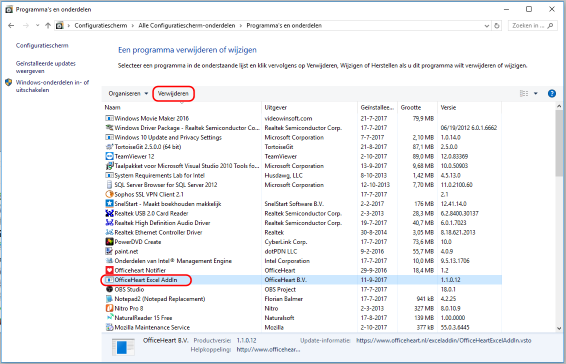Viewport: 566px width, 364px height.
Task: Open the Configuratiescherm sidebar link
Action: [42, 46]
